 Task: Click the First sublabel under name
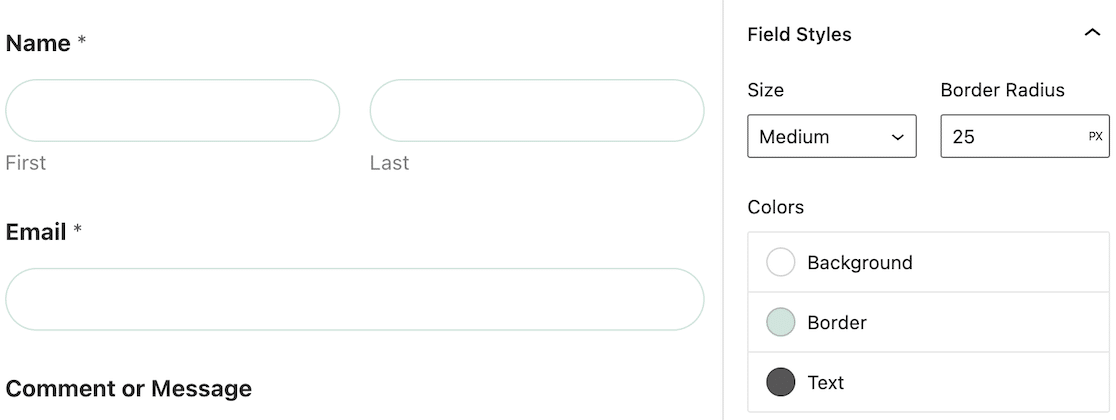click(x=26, y=163)
